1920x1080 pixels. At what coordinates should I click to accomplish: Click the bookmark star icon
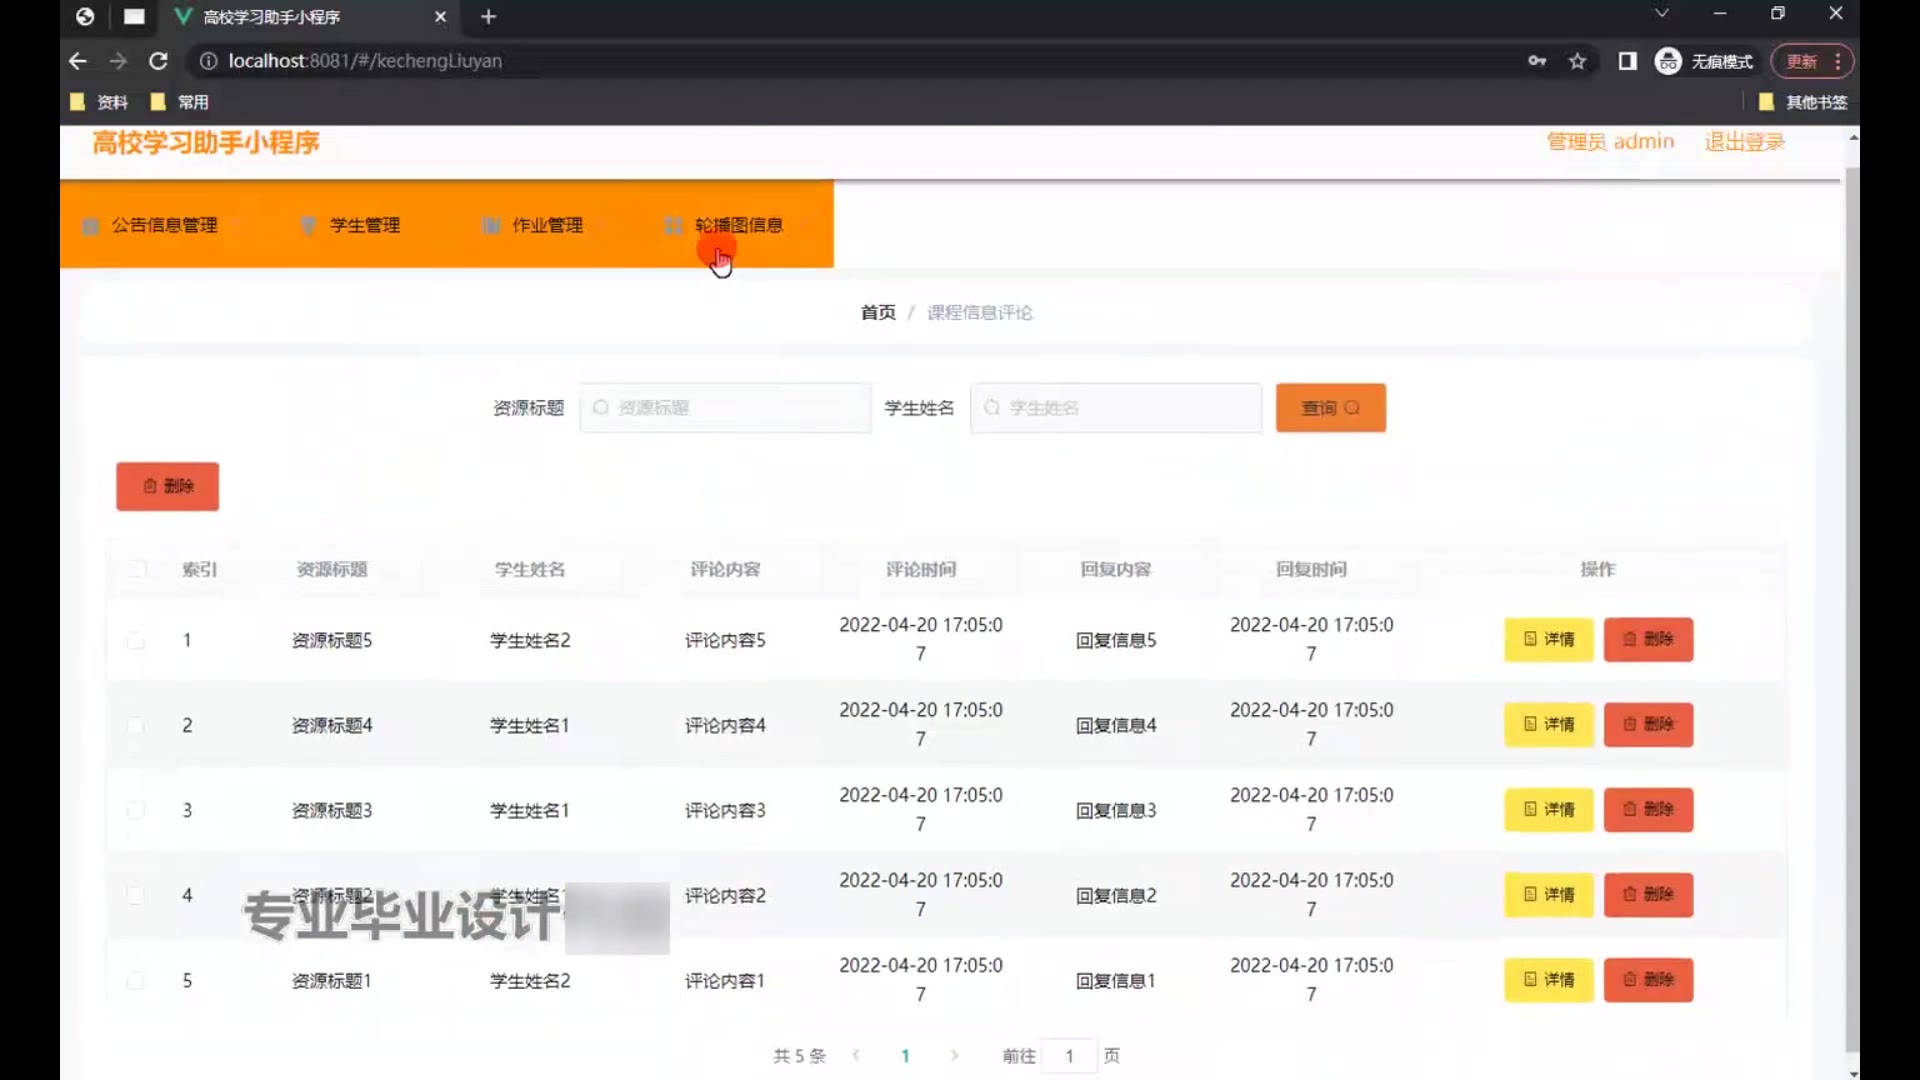[1577, 61]
